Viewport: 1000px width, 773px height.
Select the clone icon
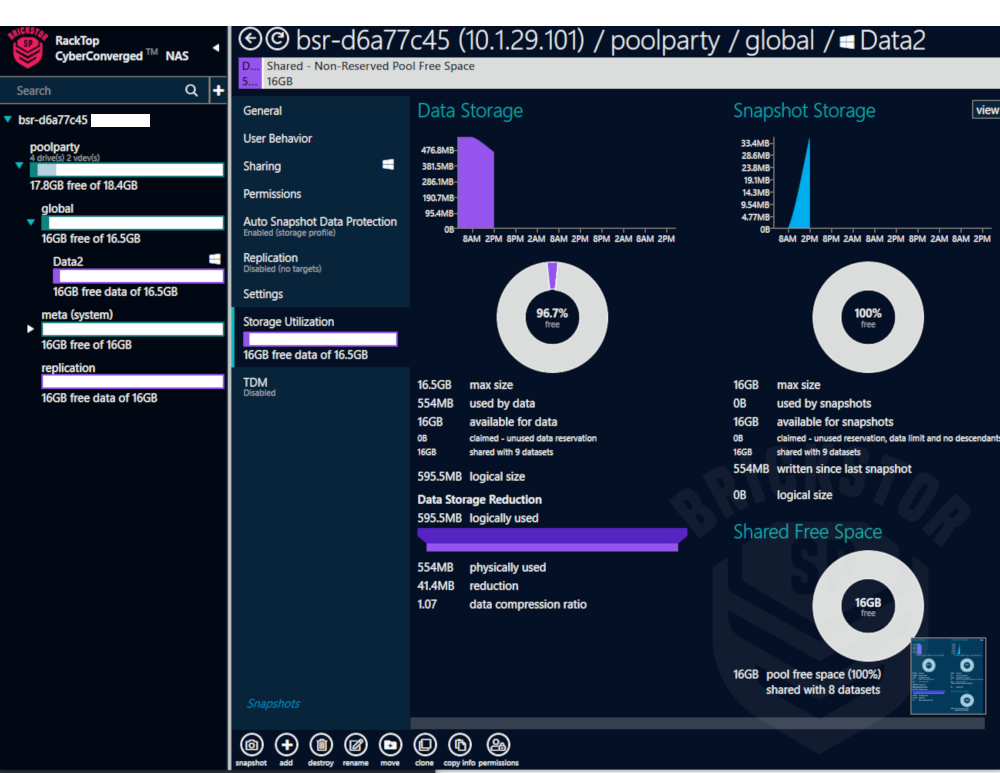pyautogui.click(x=425, y=746)
